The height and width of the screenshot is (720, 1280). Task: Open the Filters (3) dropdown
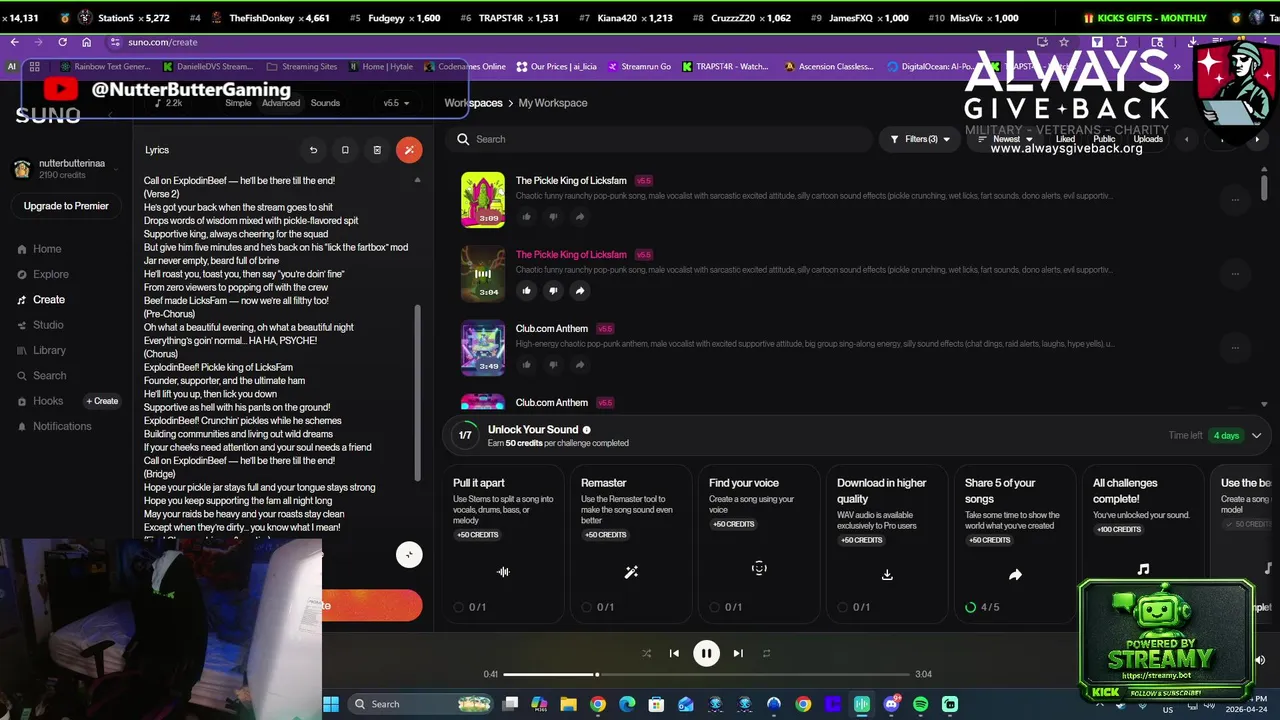(x=920, y=139)
